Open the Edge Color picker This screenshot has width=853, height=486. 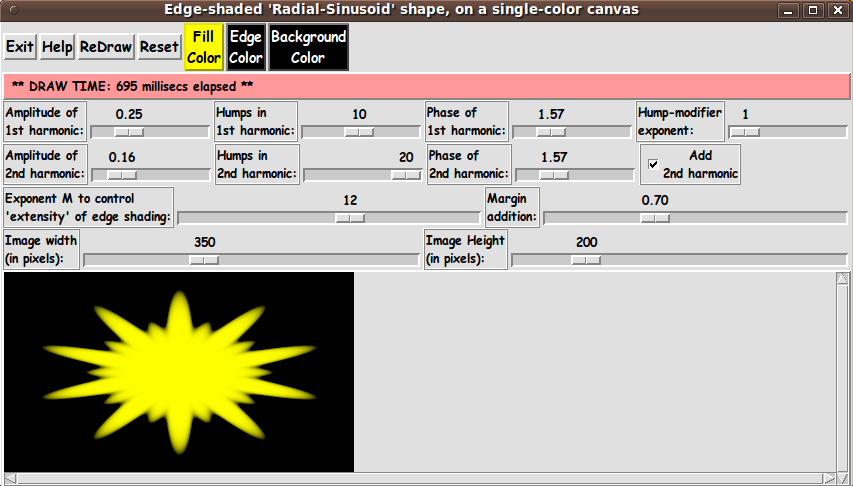coord(245,48)
